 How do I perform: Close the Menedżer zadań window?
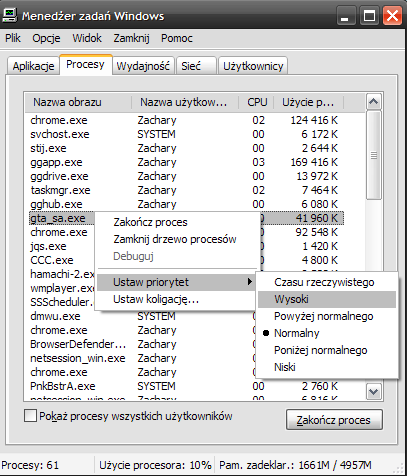pos(392,16)
